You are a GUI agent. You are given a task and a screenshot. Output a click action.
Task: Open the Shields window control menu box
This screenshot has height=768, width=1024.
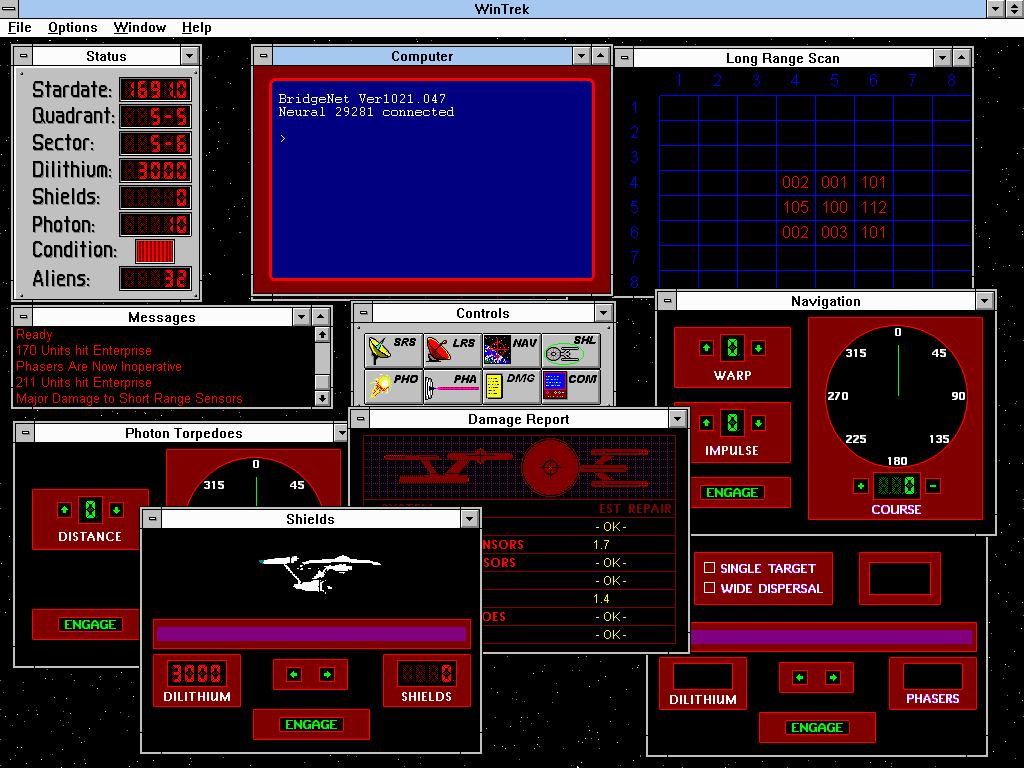pos(152,519)
